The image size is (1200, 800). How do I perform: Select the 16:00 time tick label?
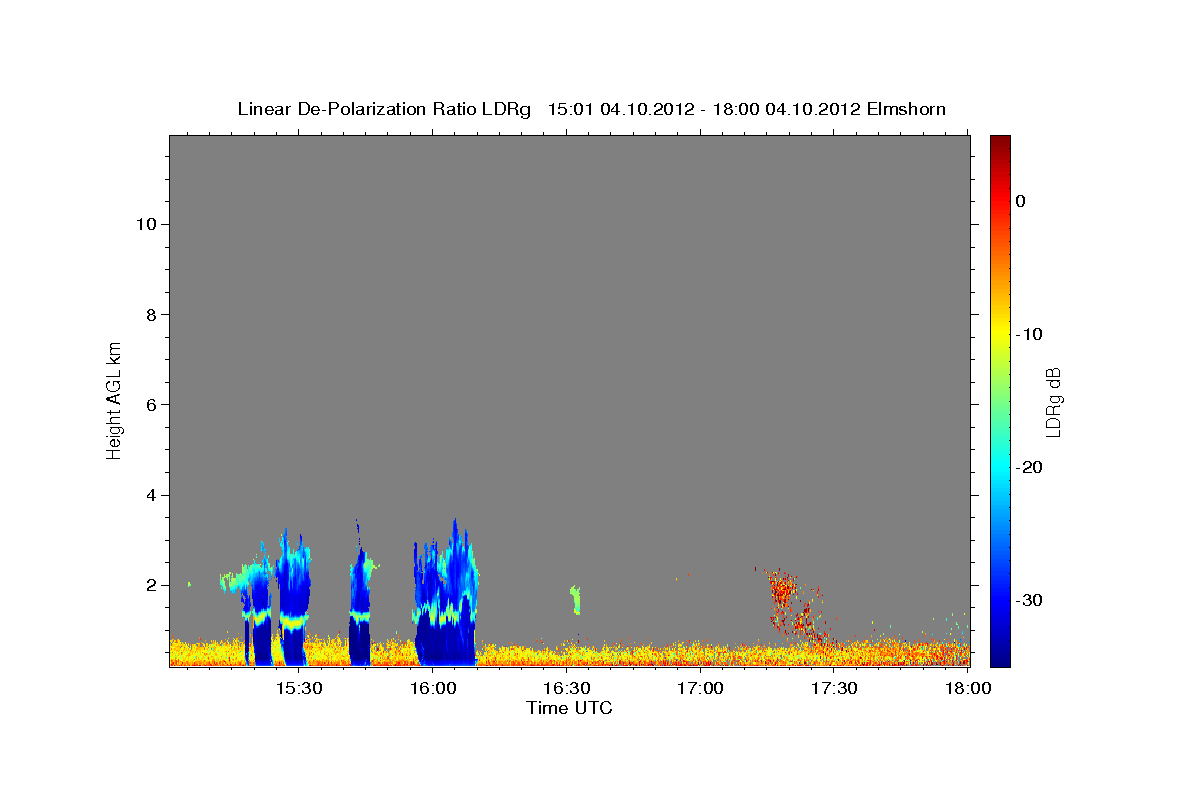(x=433, y=689)
